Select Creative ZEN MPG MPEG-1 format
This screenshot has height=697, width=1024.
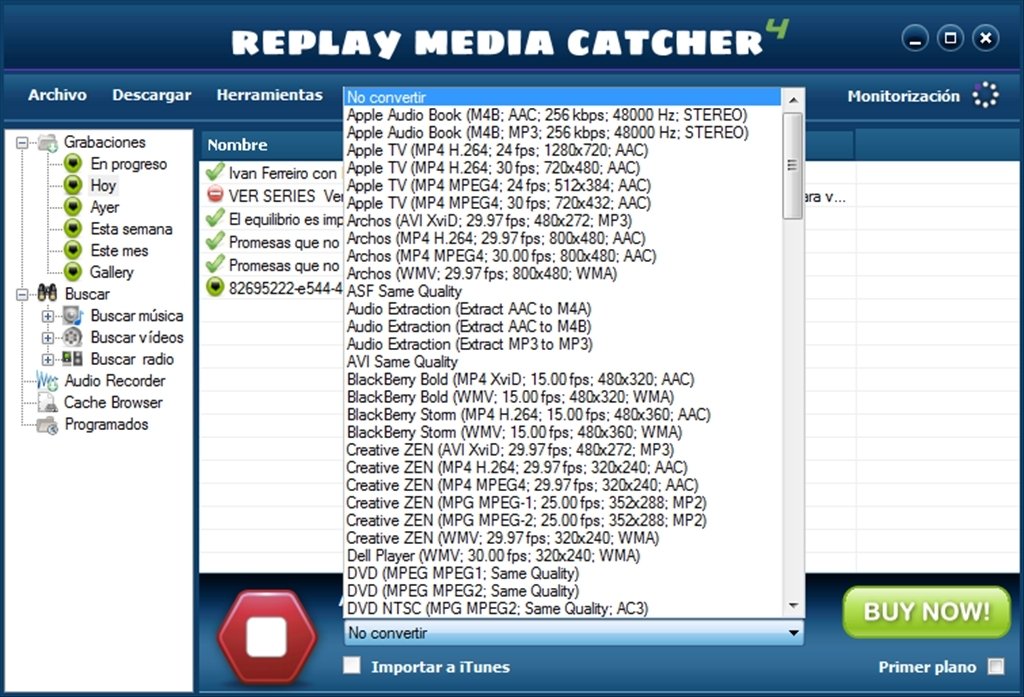[563, 503]
